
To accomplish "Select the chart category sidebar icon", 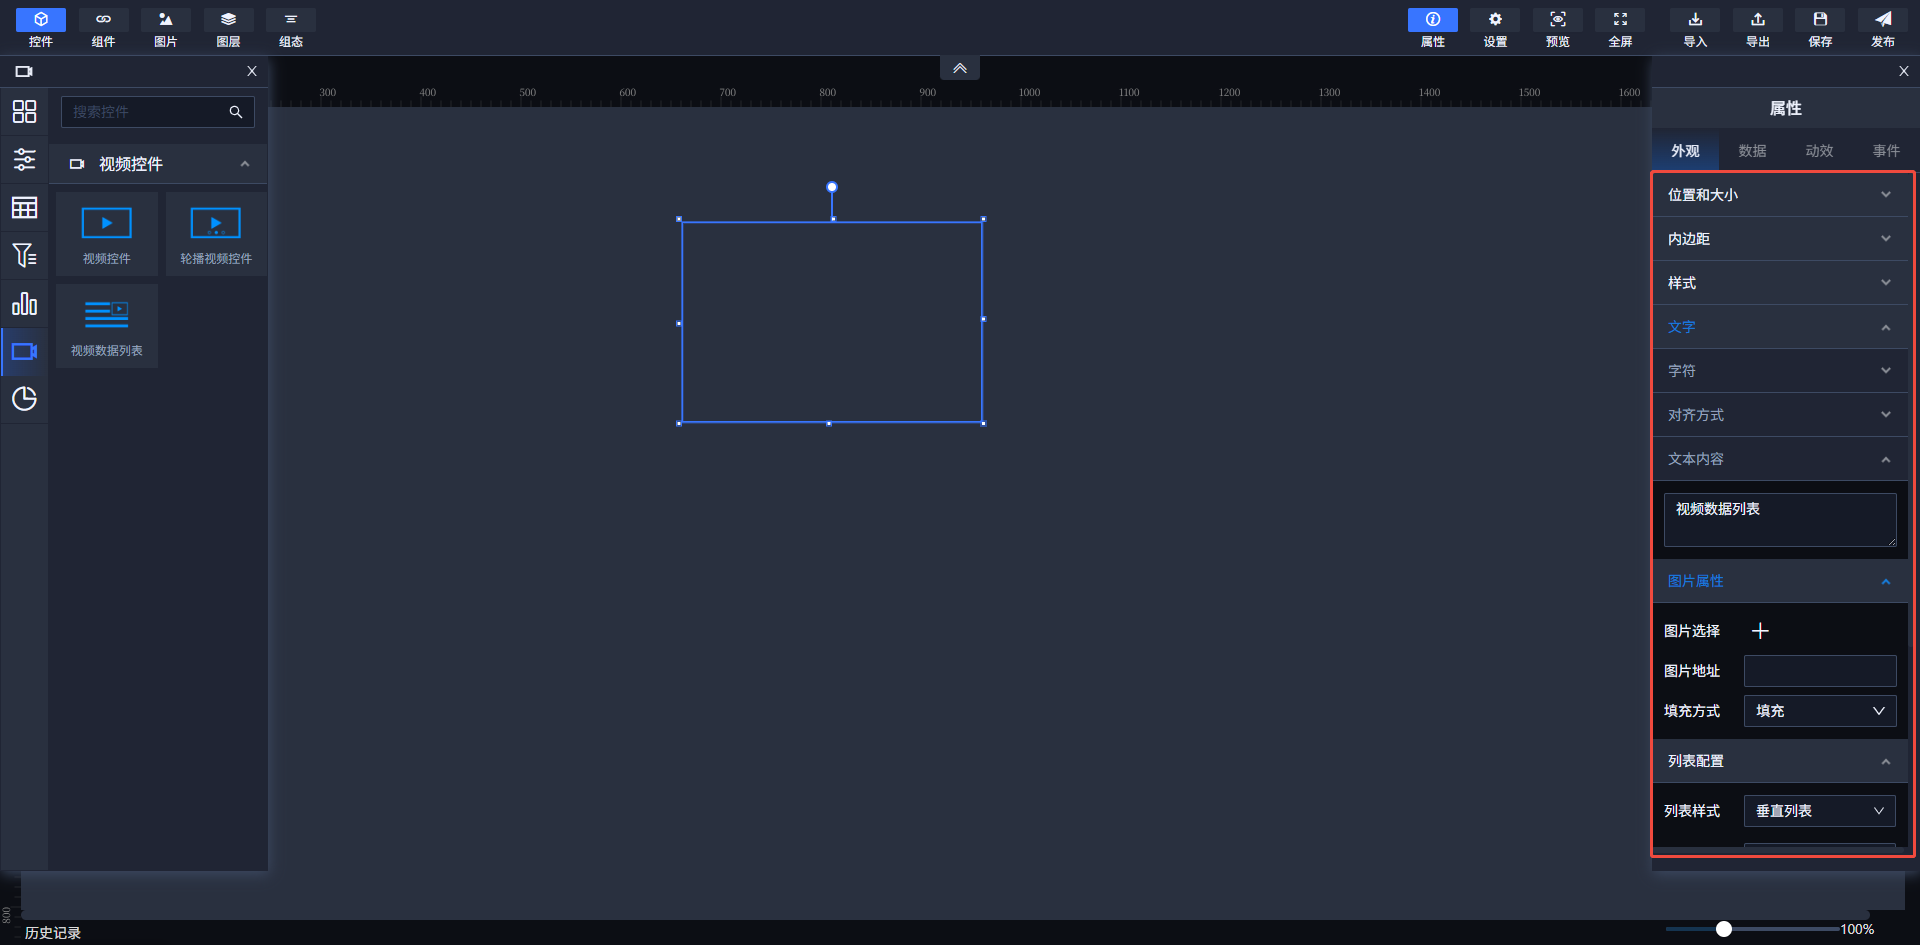I will coord(24,304).
